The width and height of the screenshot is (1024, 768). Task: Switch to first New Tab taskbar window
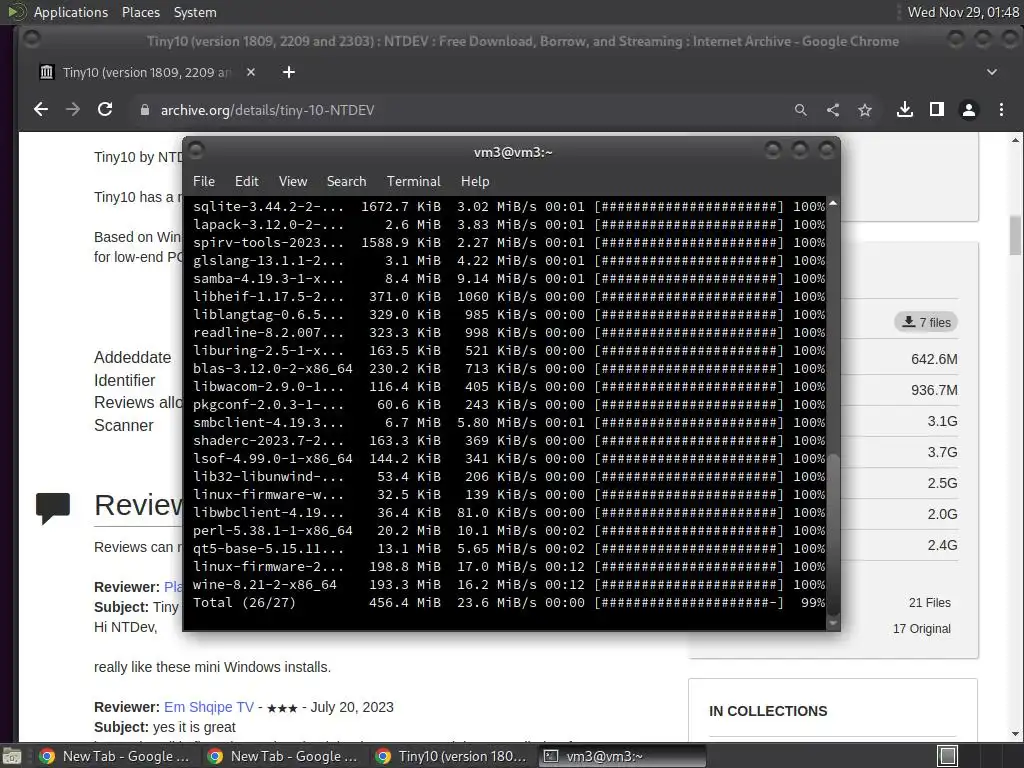pyautogui.click(x=114, y=756)
